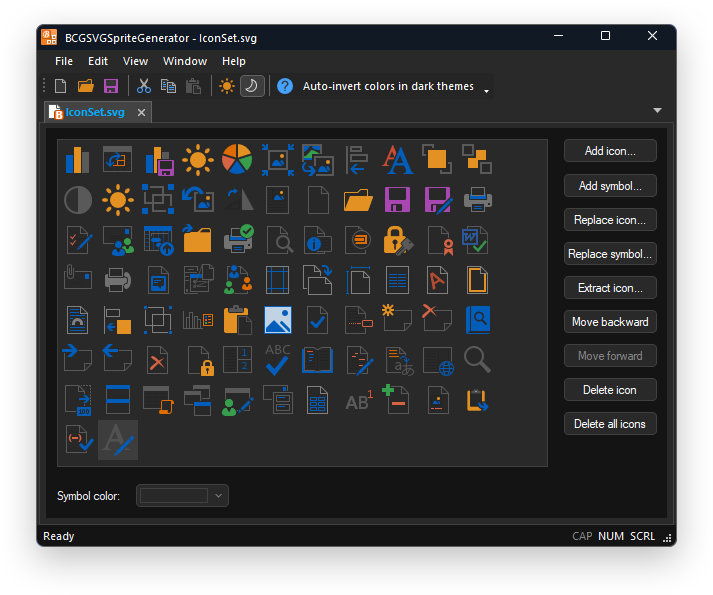Image resolution: width=713 pixels, height=595 pixels.
Task: Select the document with magnifier preview icon
Action: (278, 240)
